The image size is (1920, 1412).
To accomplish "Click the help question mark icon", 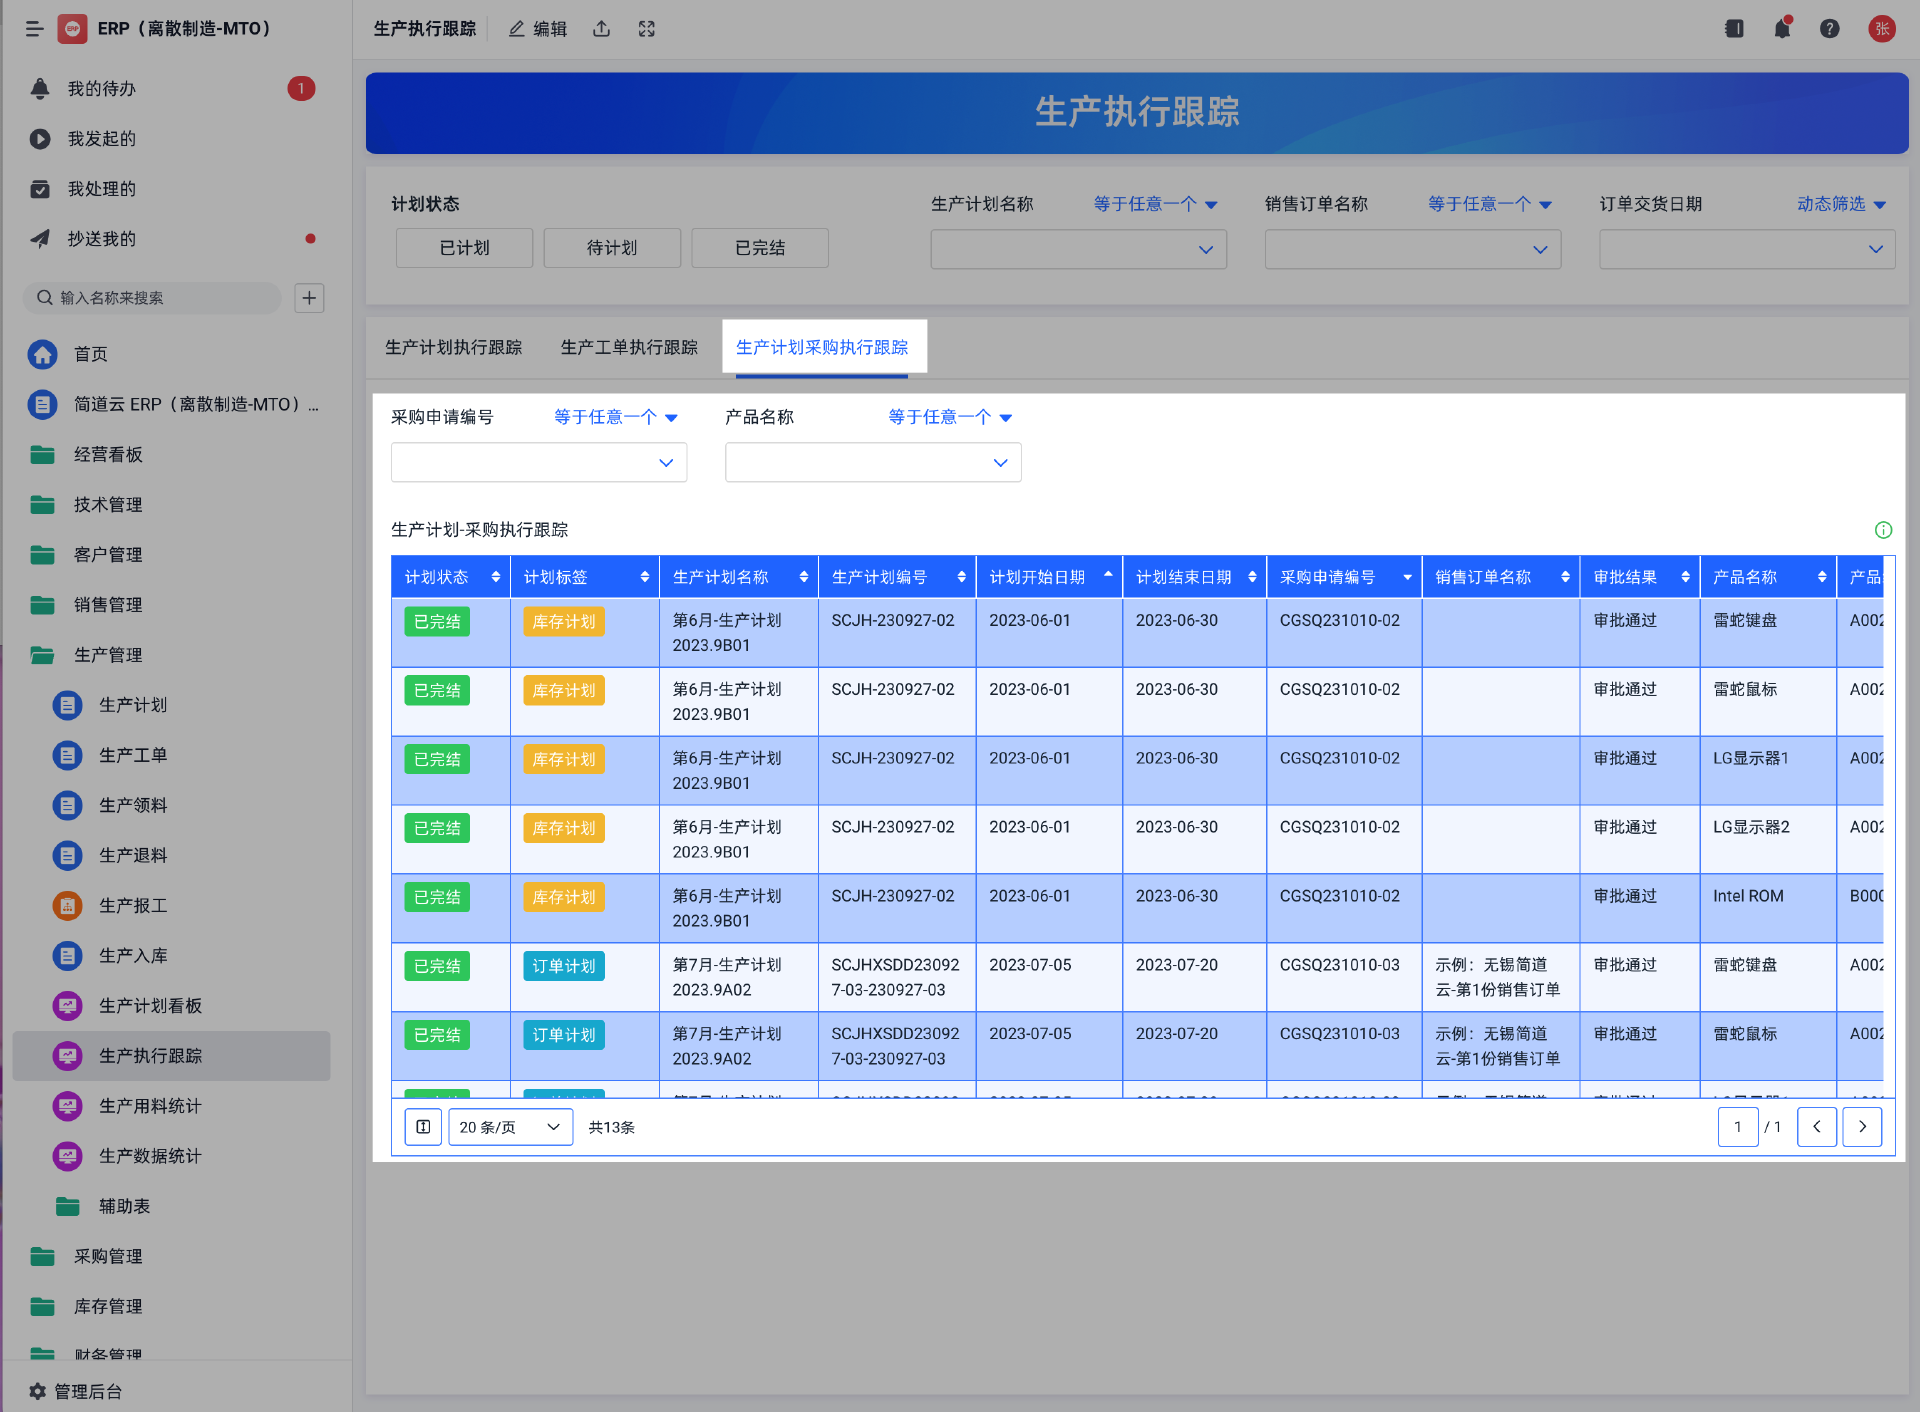I will (x=1829, y=29).
